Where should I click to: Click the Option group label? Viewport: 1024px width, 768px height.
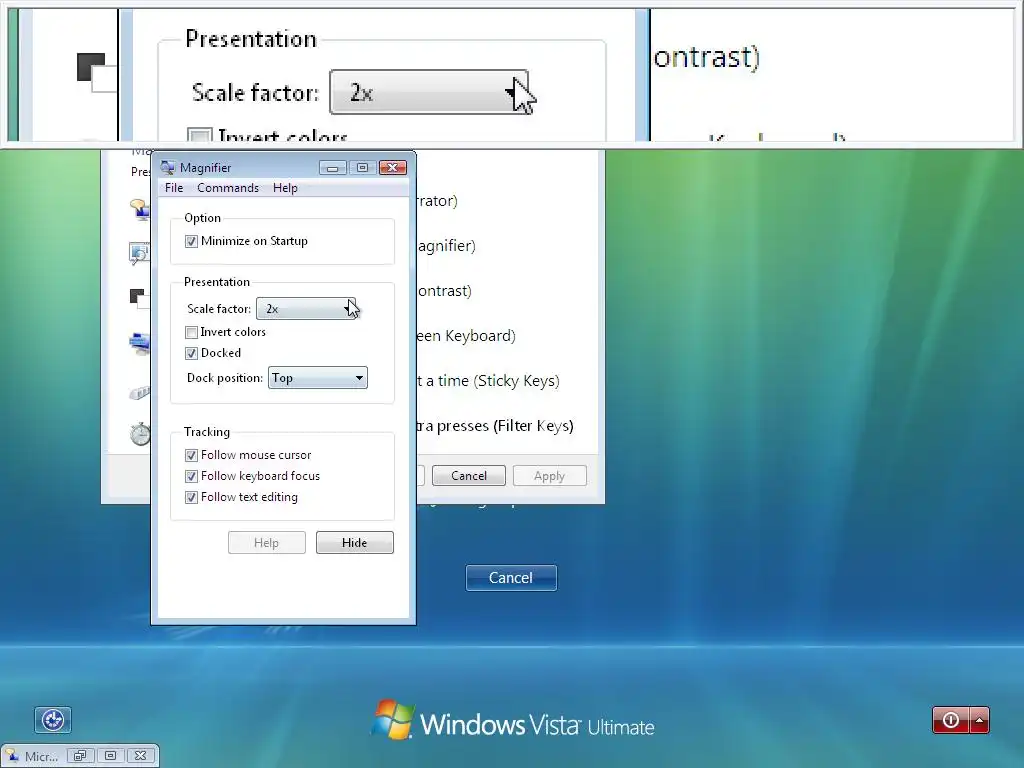click(202, 217)
